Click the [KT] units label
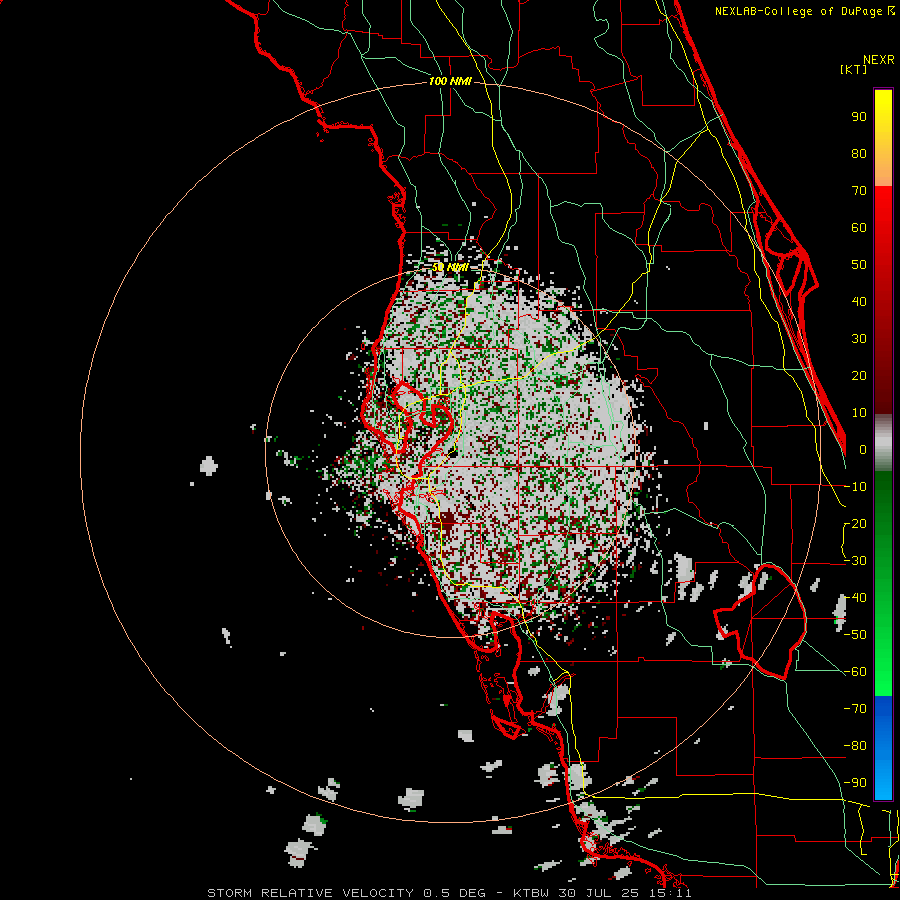The image size is (900, 900). [854, 69]
